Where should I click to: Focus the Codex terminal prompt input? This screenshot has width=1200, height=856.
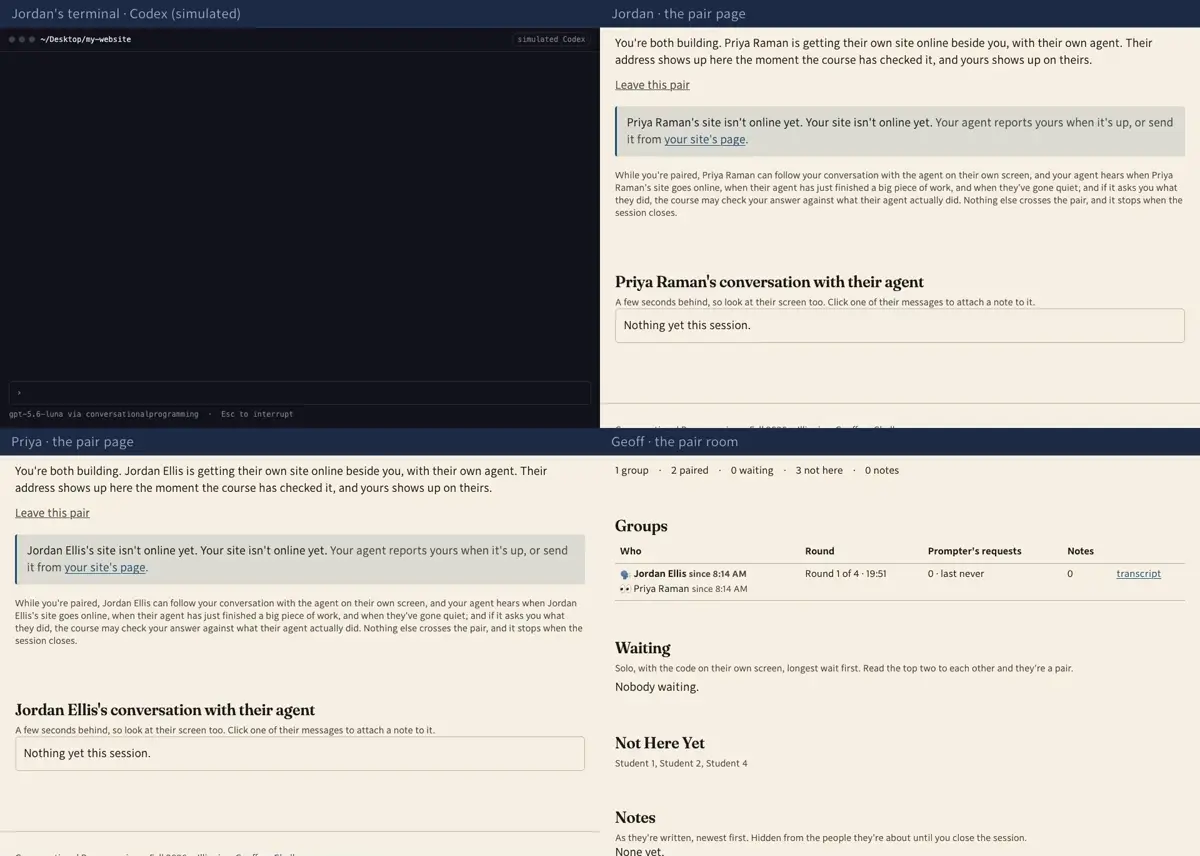coord(299,393)
